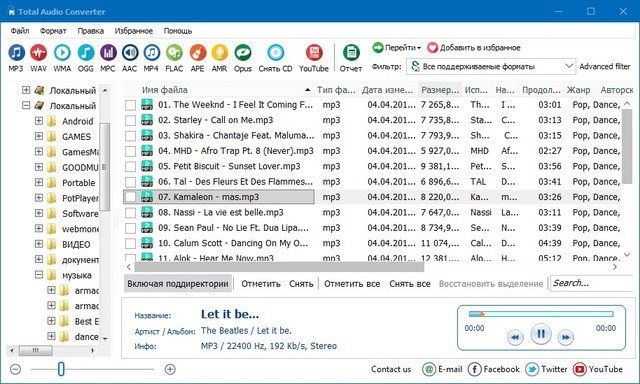Open the Twitter link
This screenshot has height=384, width=640.
point(546,369)
